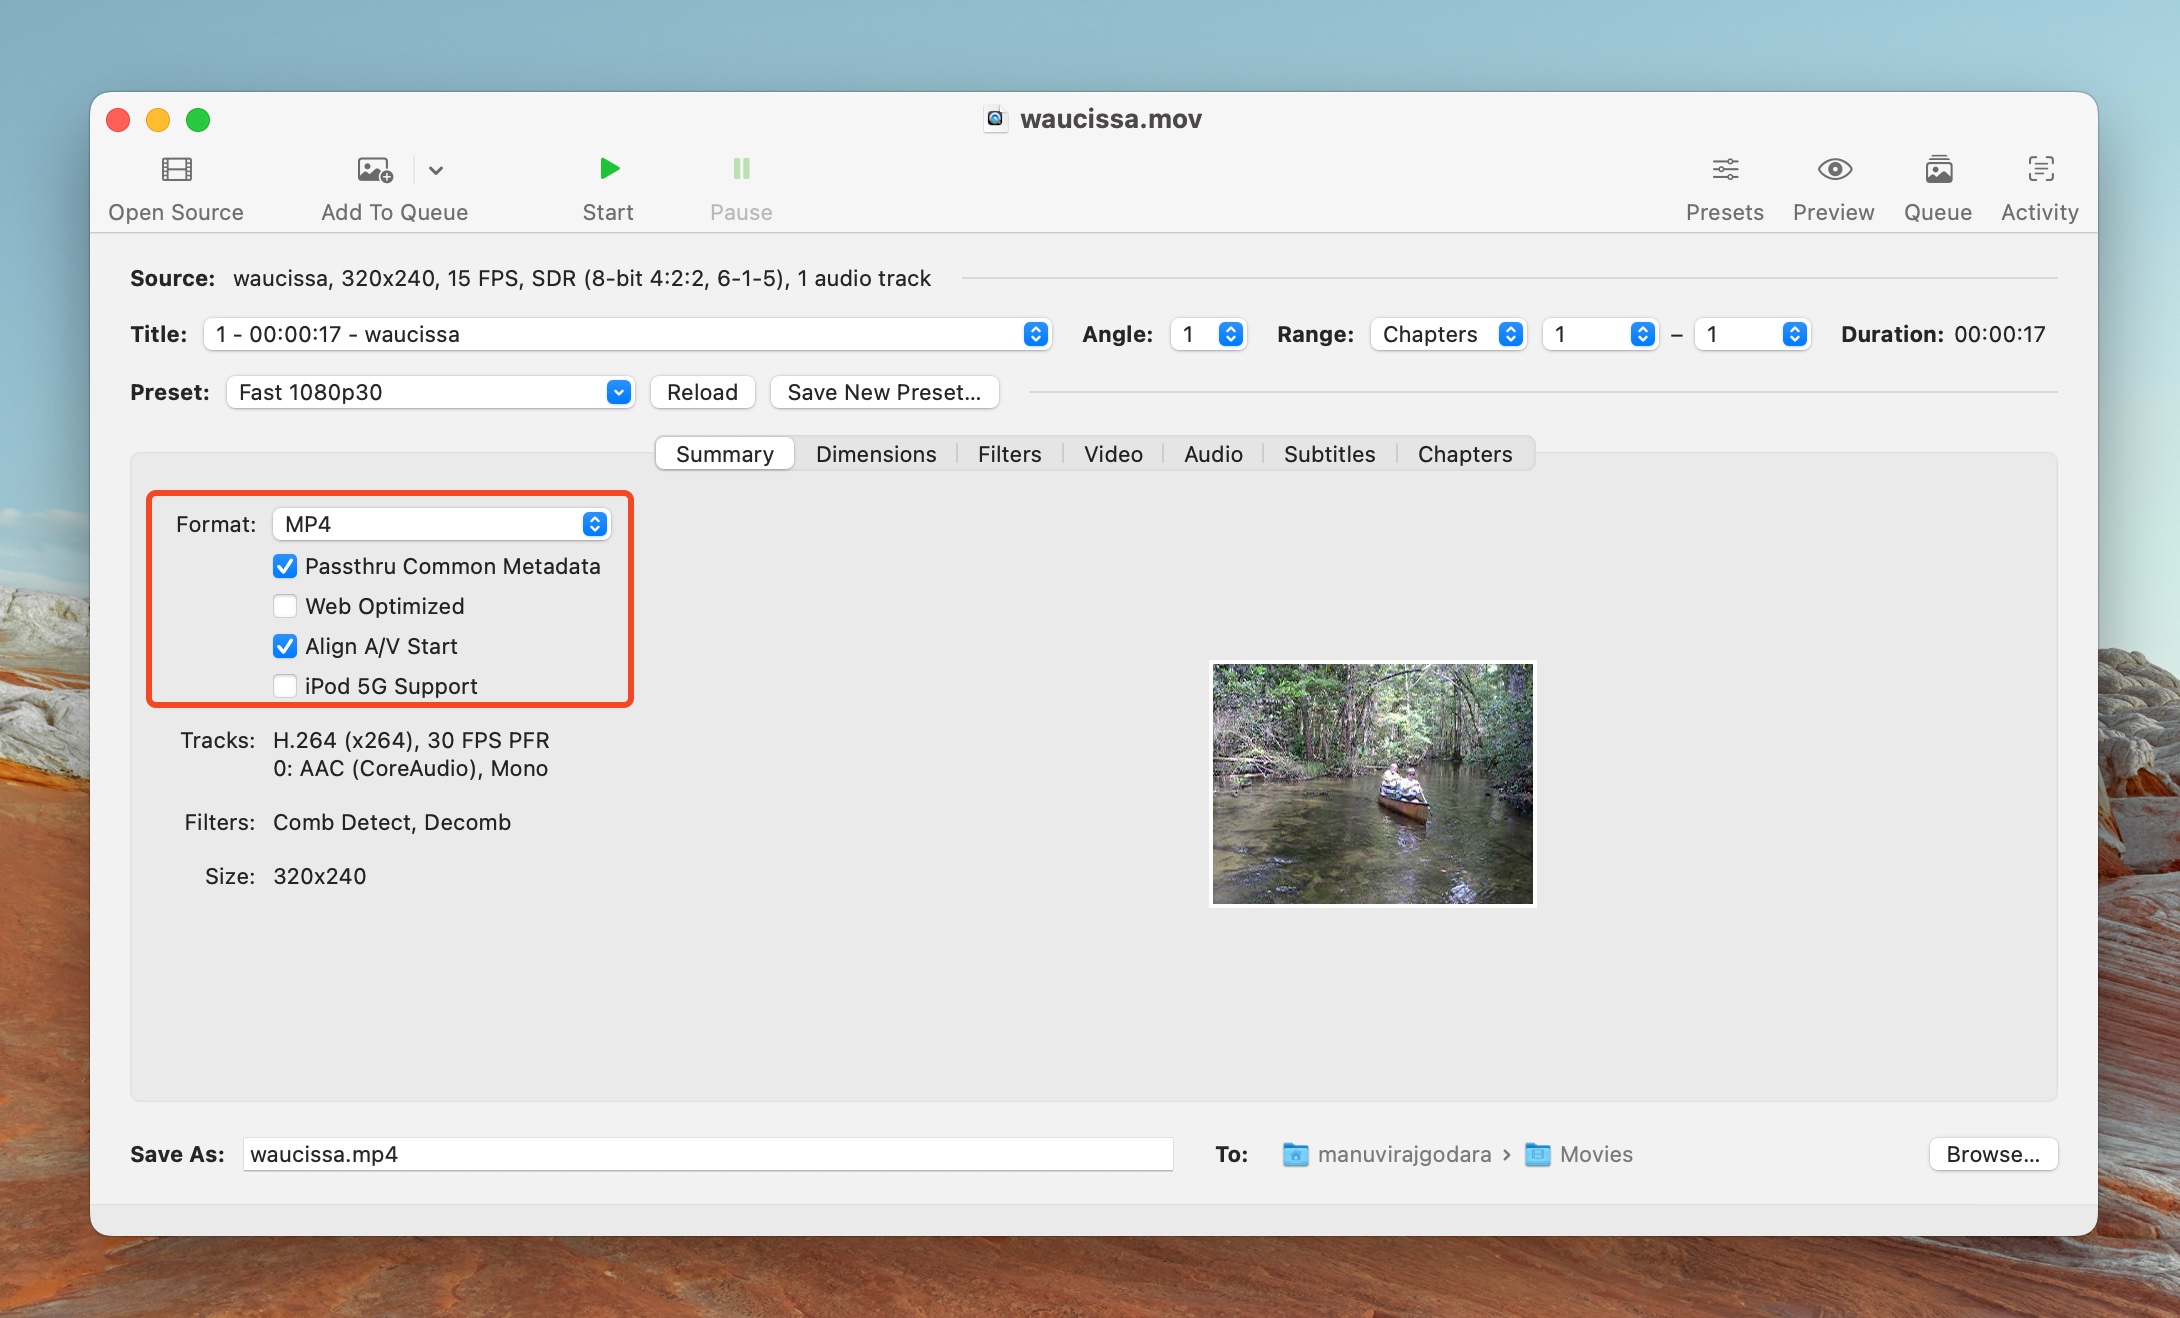Image resolution: width=2180 pixels, height=1318 pixels.
Task: Pause the encode
Action: click(740, 168)
